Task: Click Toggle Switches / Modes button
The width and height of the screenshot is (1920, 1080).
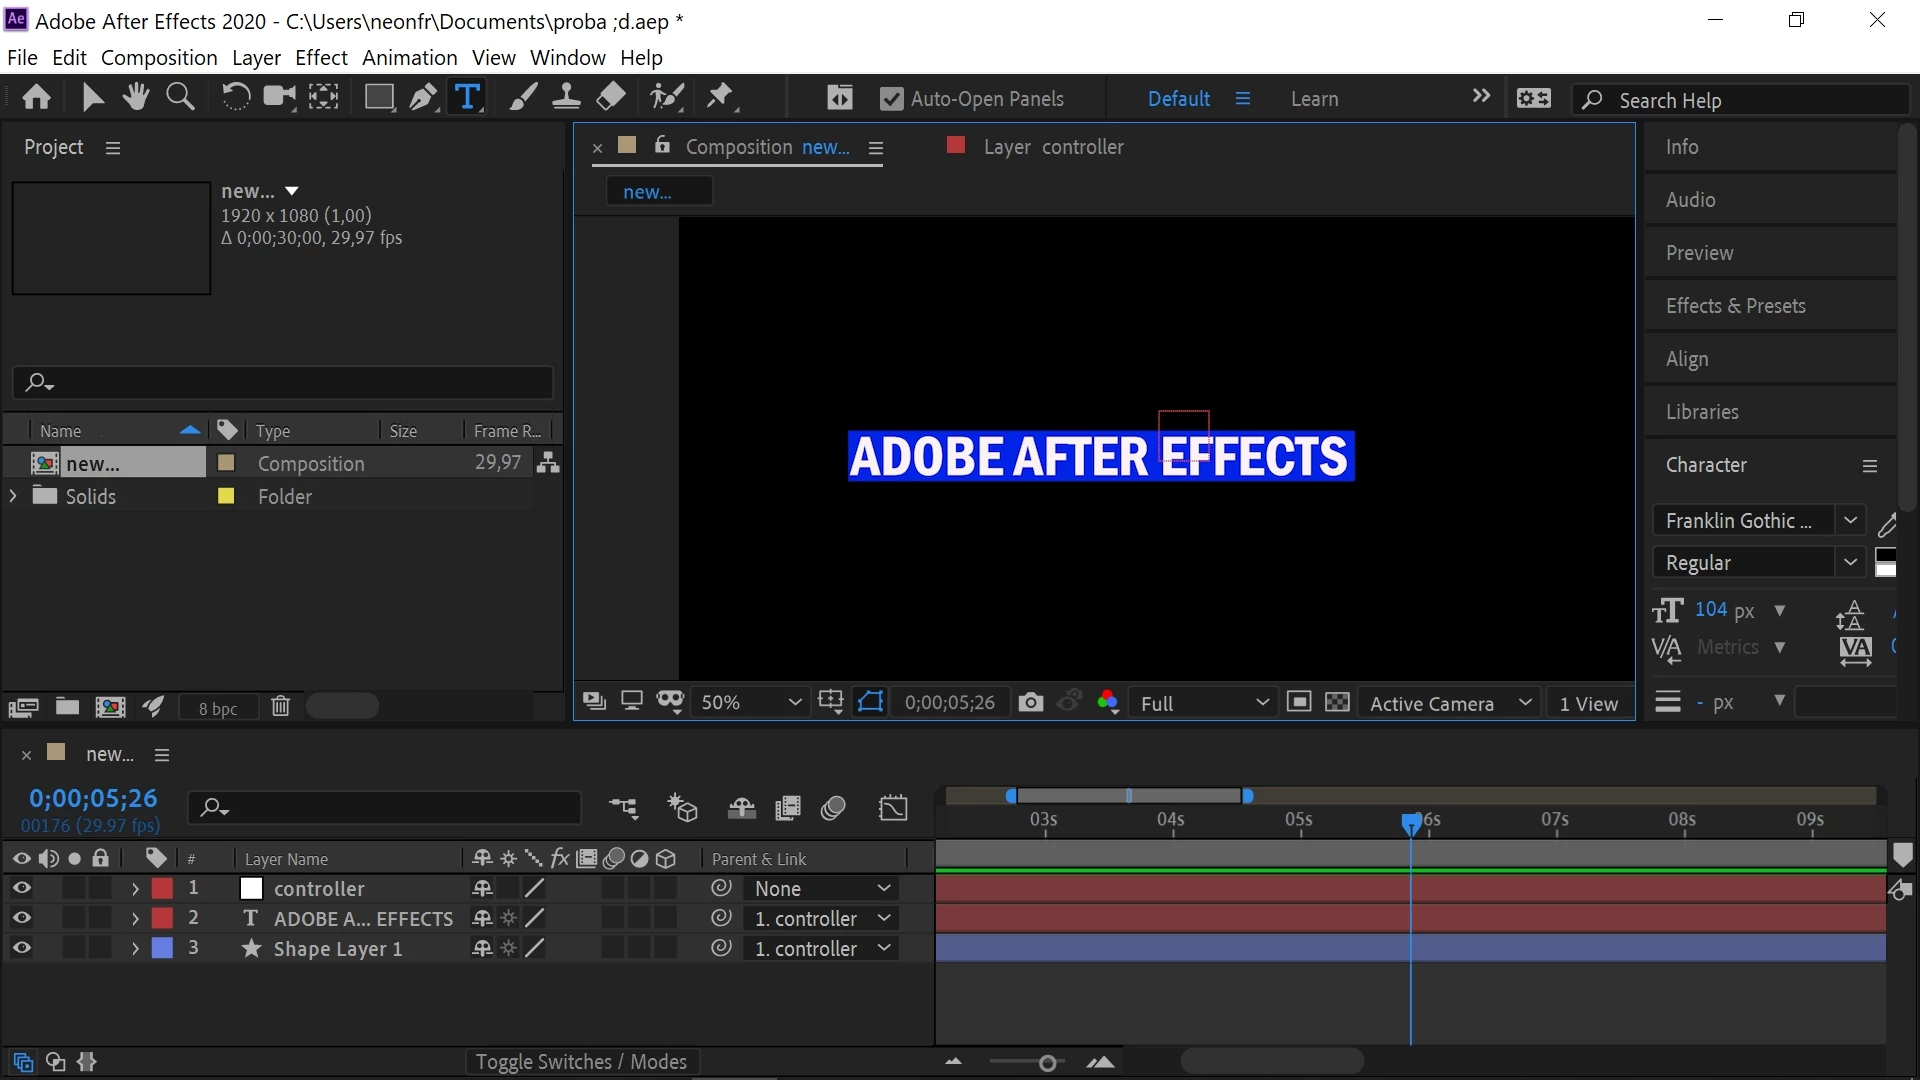Action: [x=581, y=1062]
